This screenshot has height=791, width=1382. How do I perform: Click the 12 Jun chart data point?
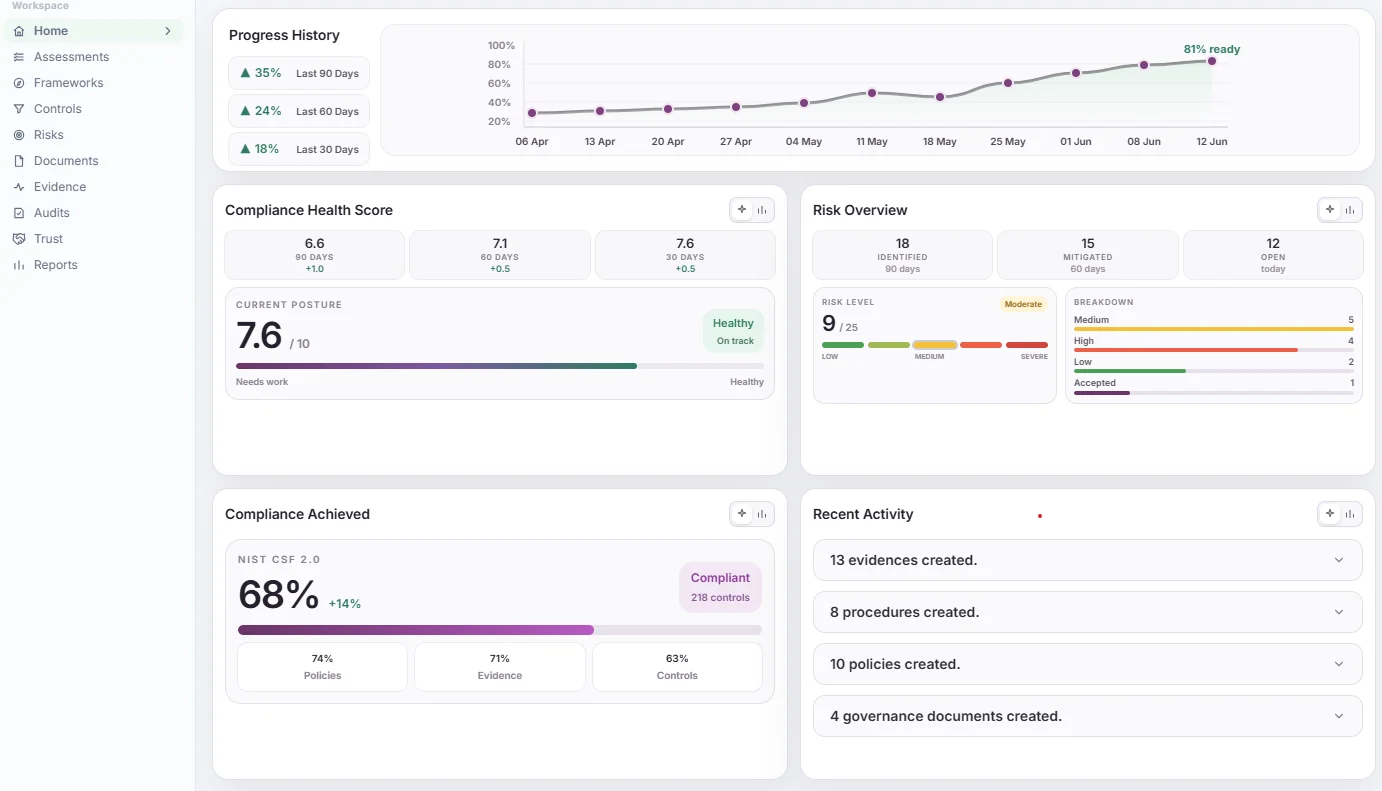tap(1212, 61)
